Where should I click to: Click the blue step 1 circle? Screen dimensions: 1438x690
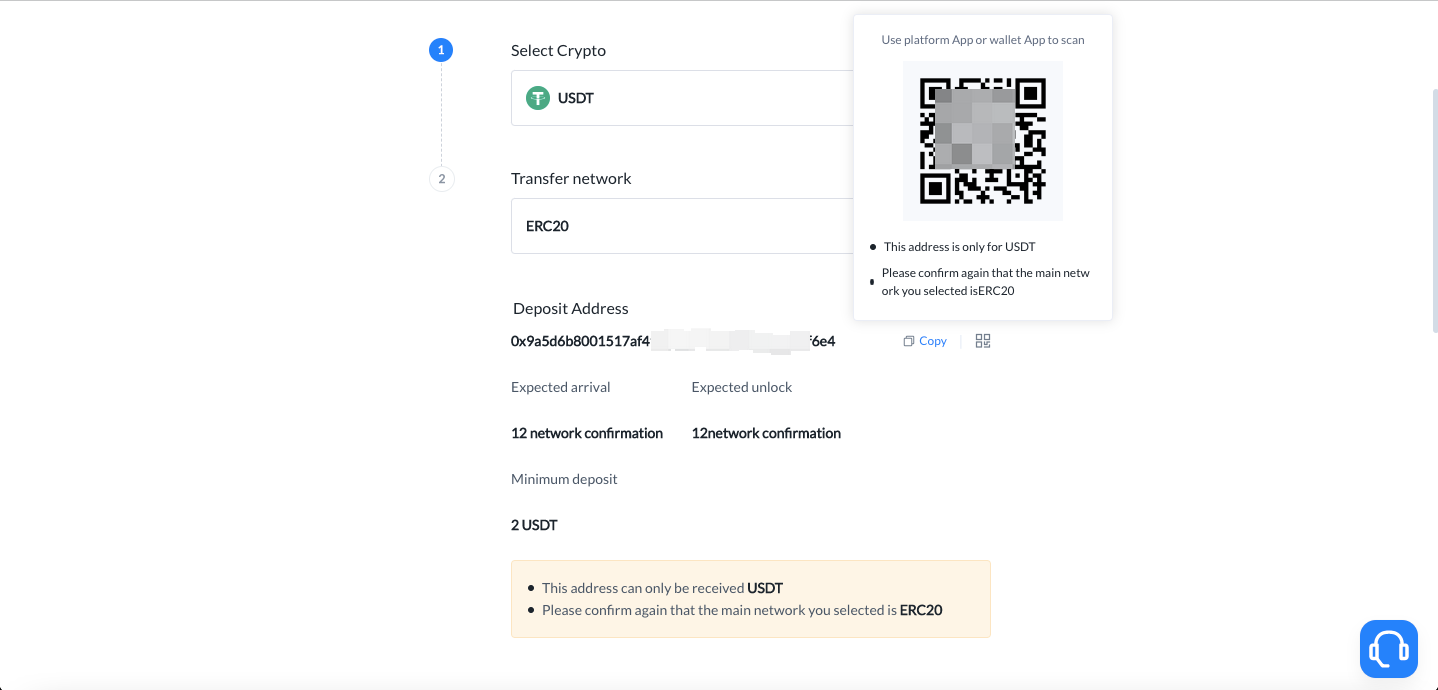coord(441,50)
